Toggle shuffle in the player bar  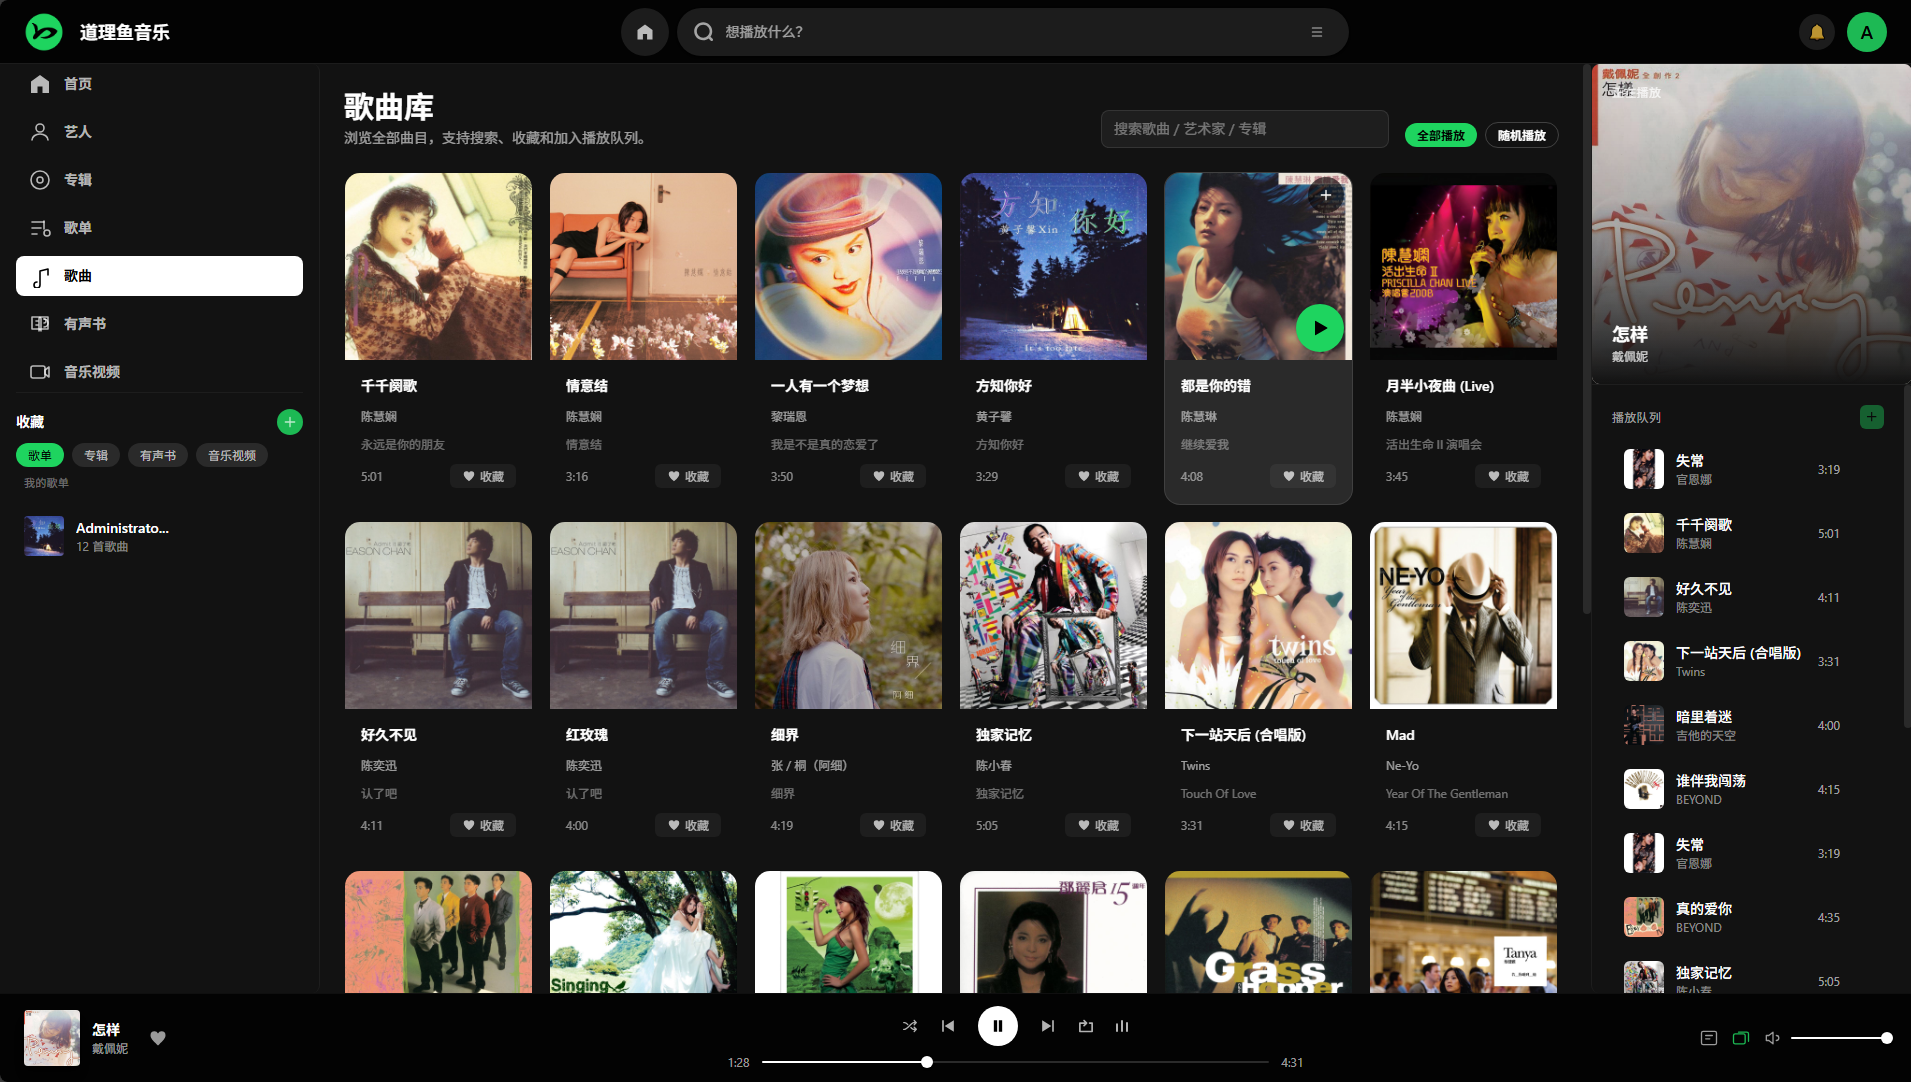click(909, 1026)
